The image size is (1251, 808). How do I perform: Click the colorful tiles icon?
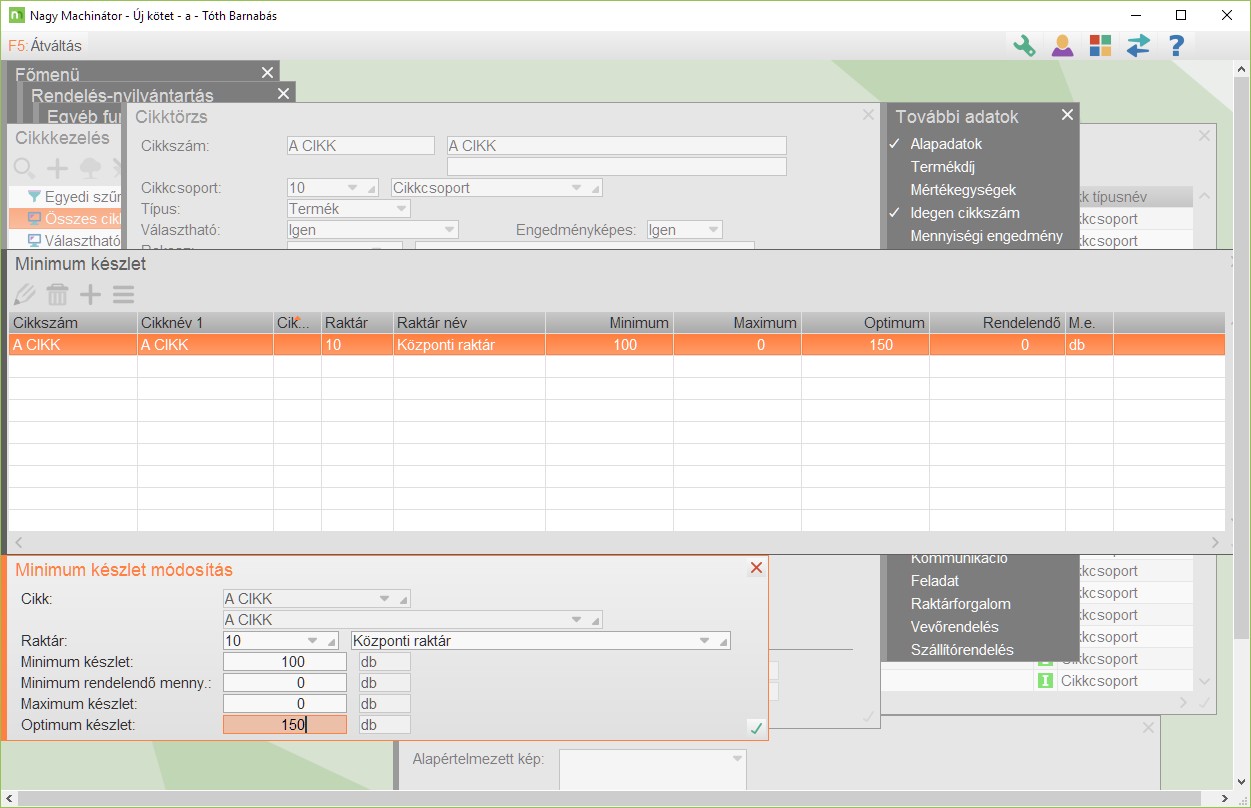pyautogui.click(x=1100, y=46)
